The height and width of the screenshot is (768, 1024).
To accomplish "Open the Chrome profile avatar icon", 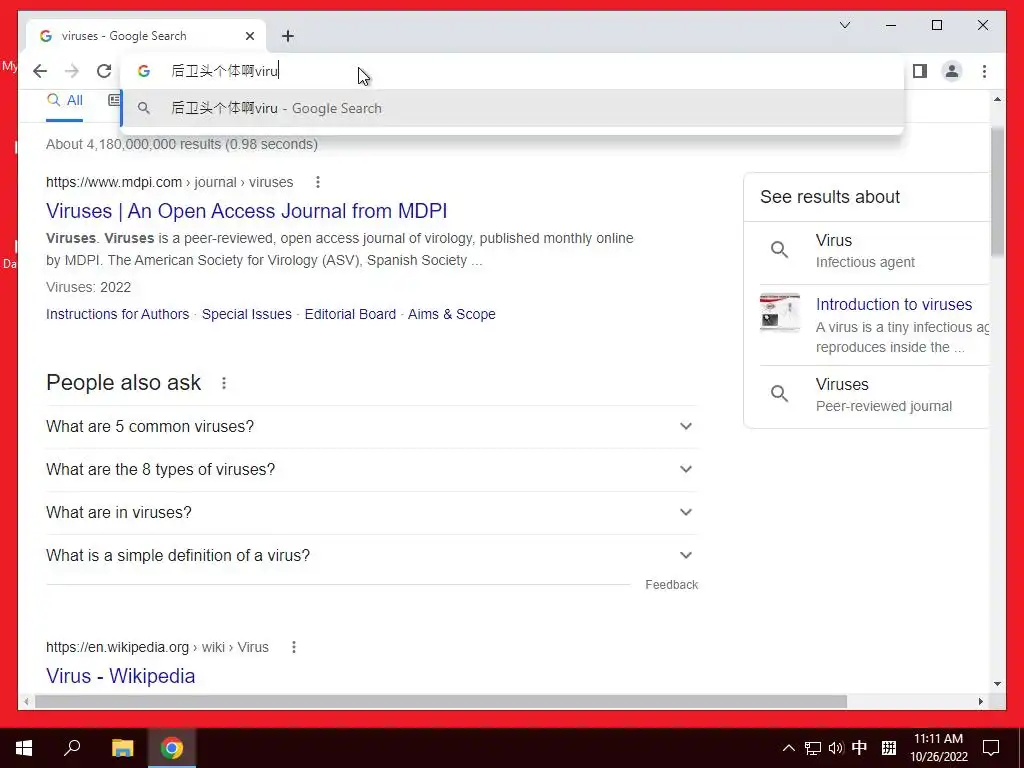I will coord(952,71).
